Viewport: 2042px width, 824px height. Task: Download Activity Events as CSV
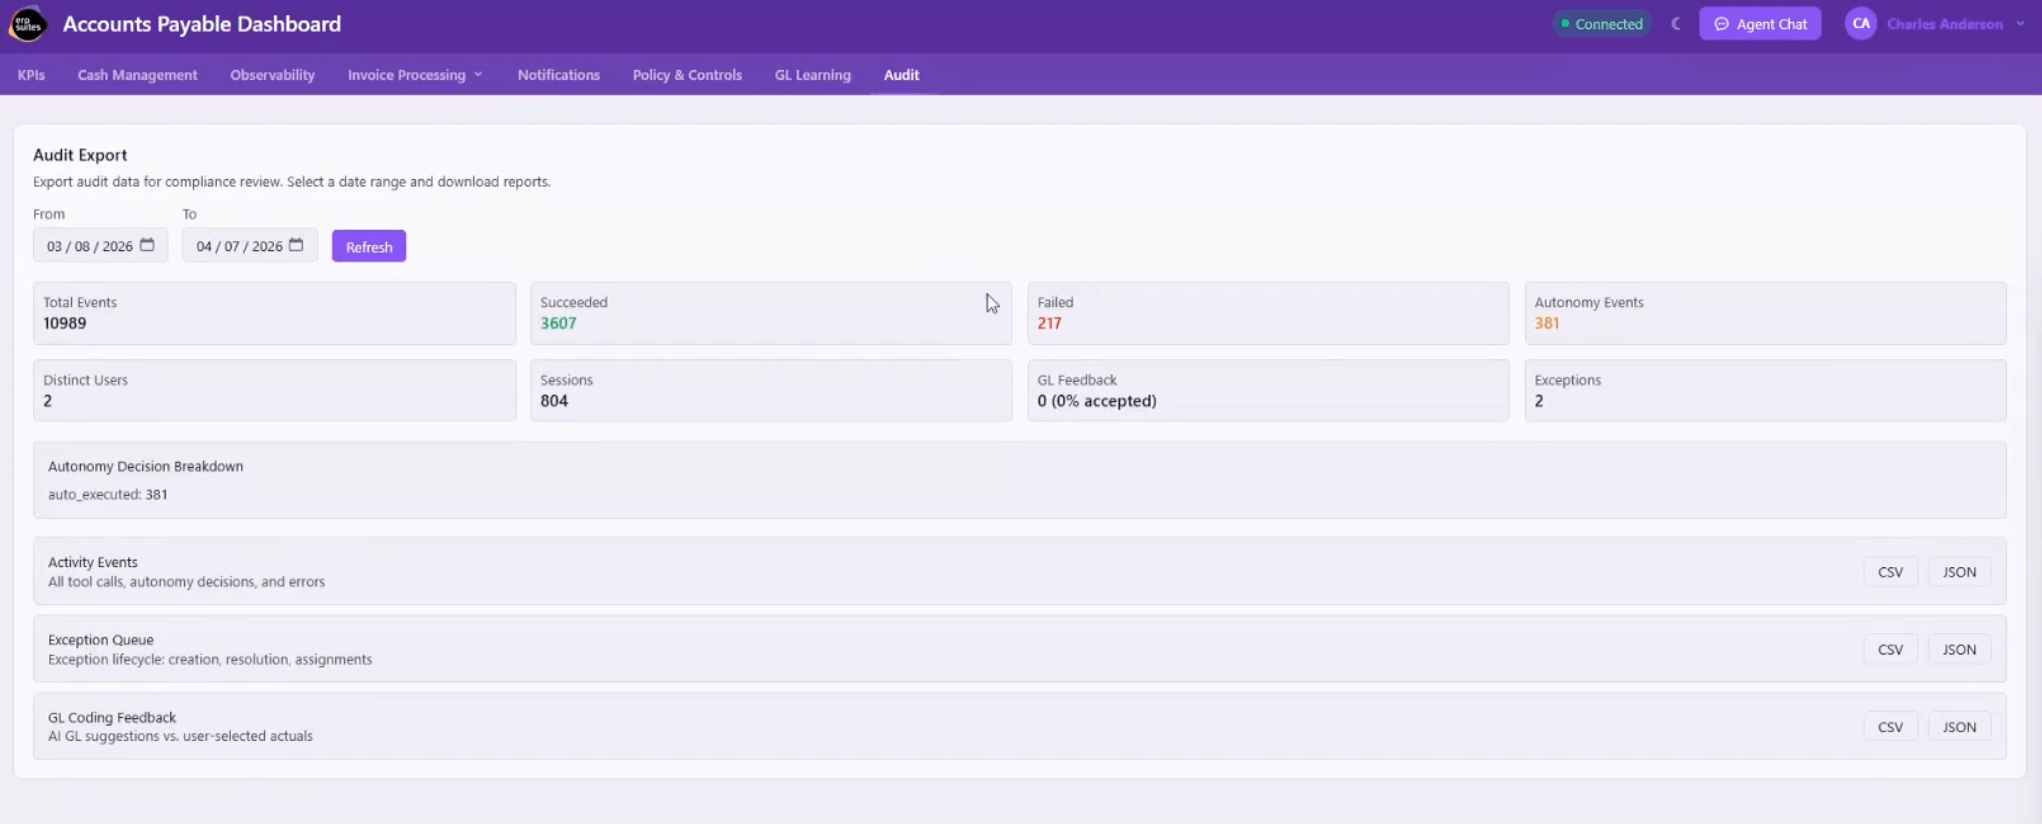point(1890,572)
